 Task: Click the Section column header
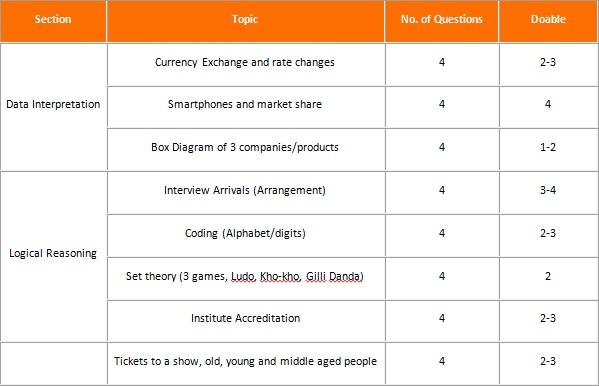click(x=53, y=21)
